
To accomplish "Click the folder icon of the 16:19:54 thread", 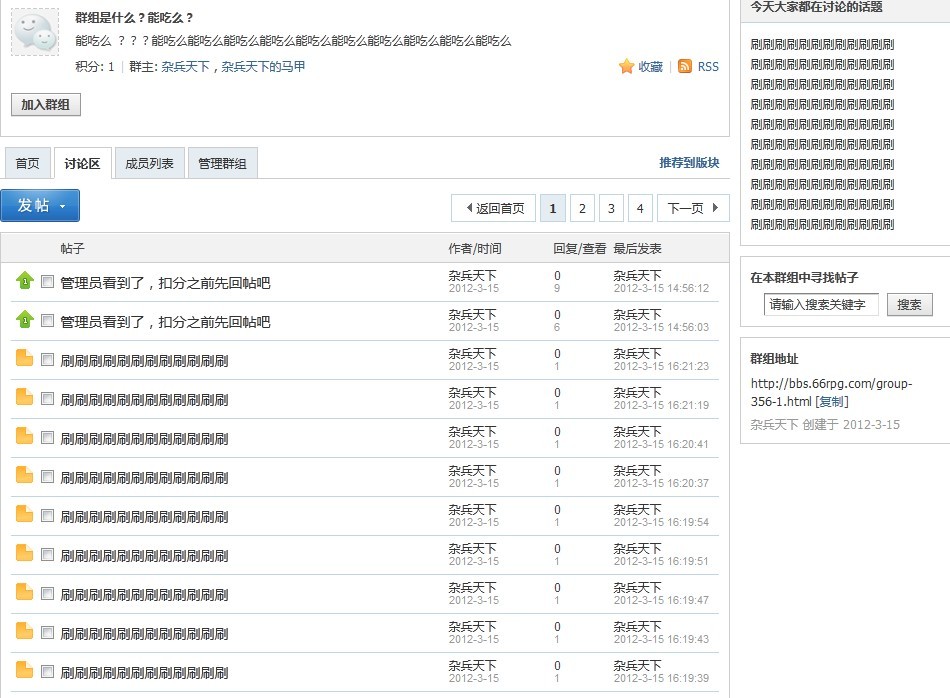I will pyautogui.click(x=24, y=514).
